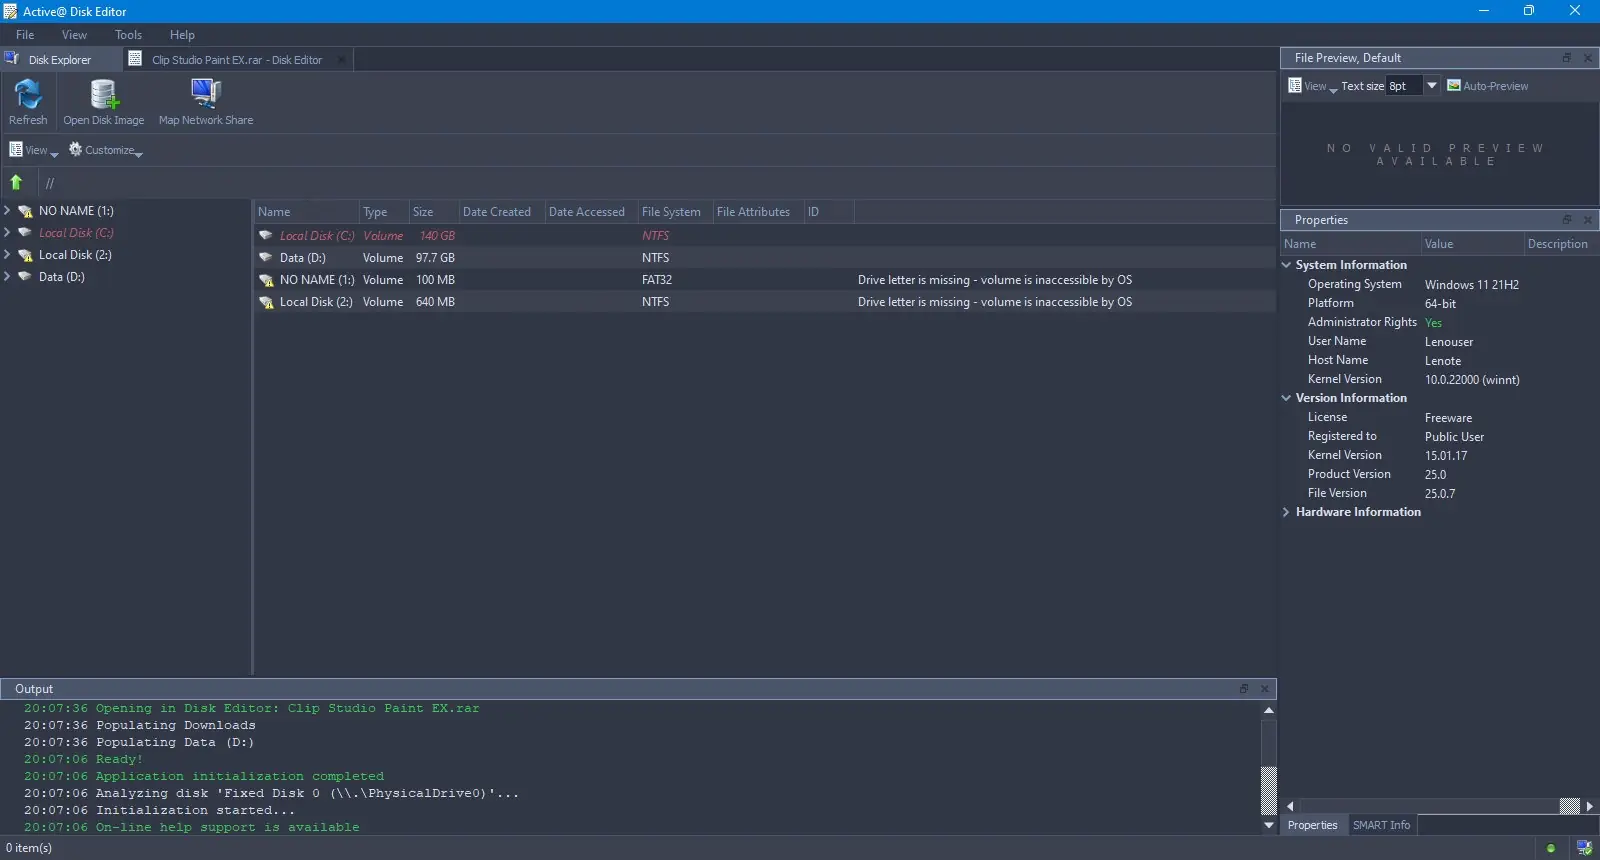Close the Properties panel

(1587, 220)
